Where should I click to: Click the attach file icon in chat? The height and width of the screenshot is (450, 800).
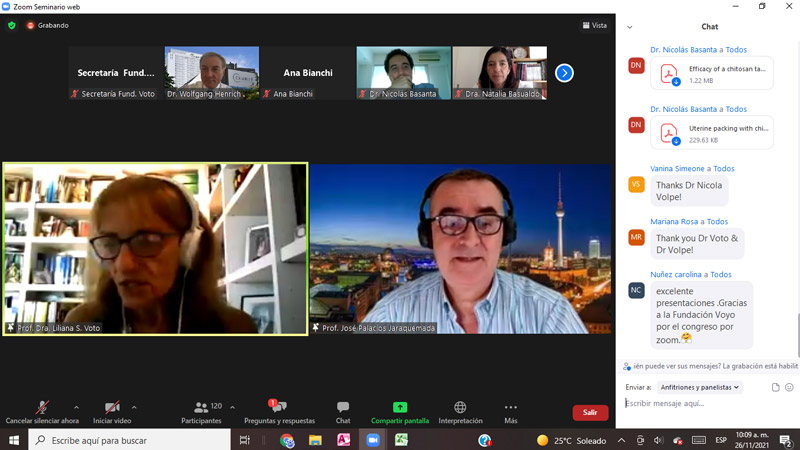pyautogui.click(x=775, y=387)
